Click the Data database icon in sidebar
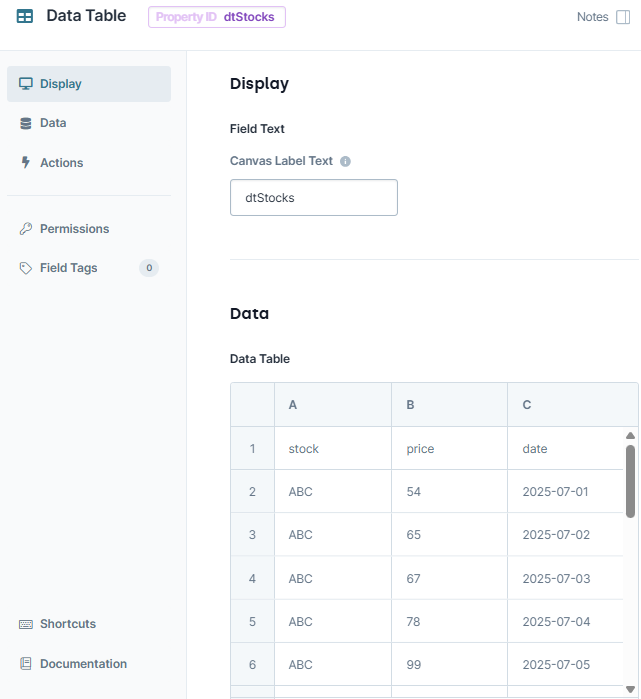 pos(26,123)
